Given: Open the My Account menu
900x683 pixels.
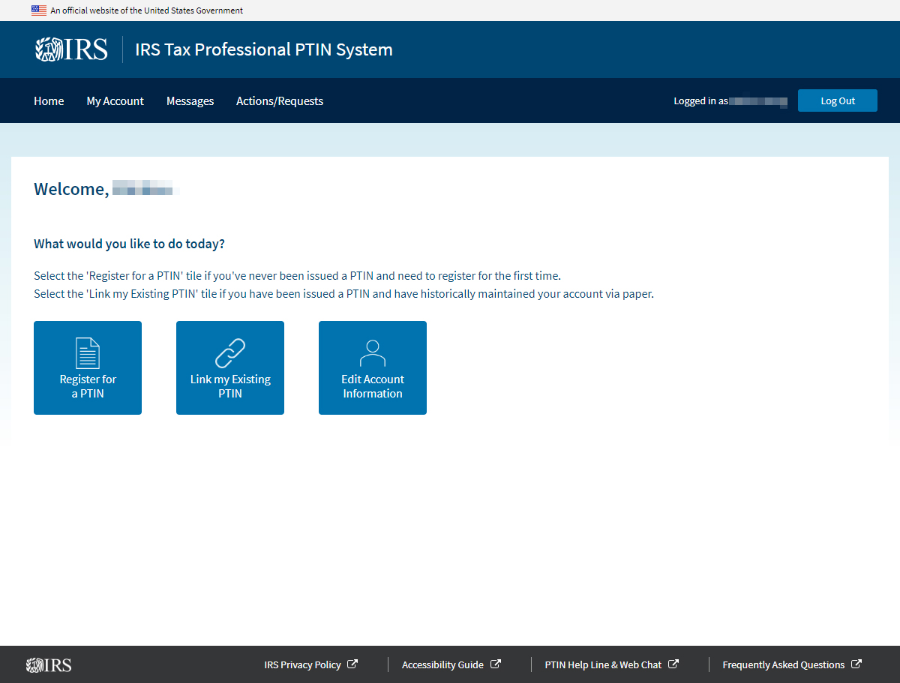Looking at the screenshot, I should [115, 101].
